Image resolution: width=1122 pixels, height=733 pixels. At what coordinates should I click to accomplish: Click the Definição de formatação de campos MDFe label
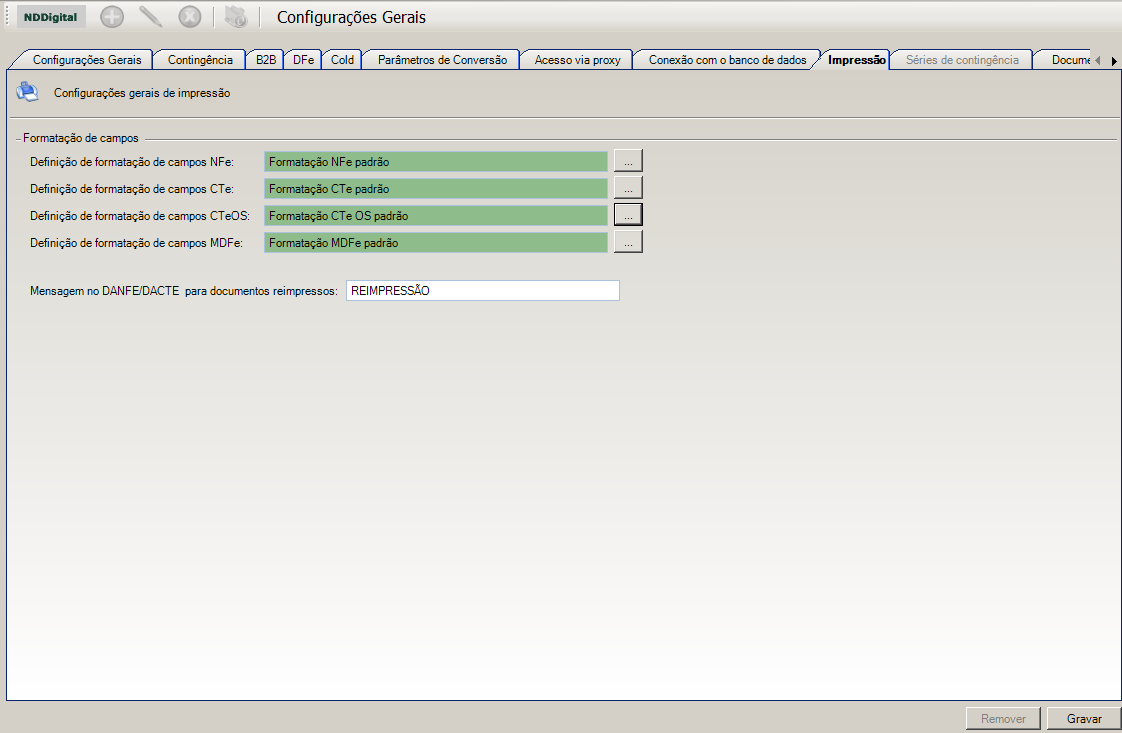136,243
